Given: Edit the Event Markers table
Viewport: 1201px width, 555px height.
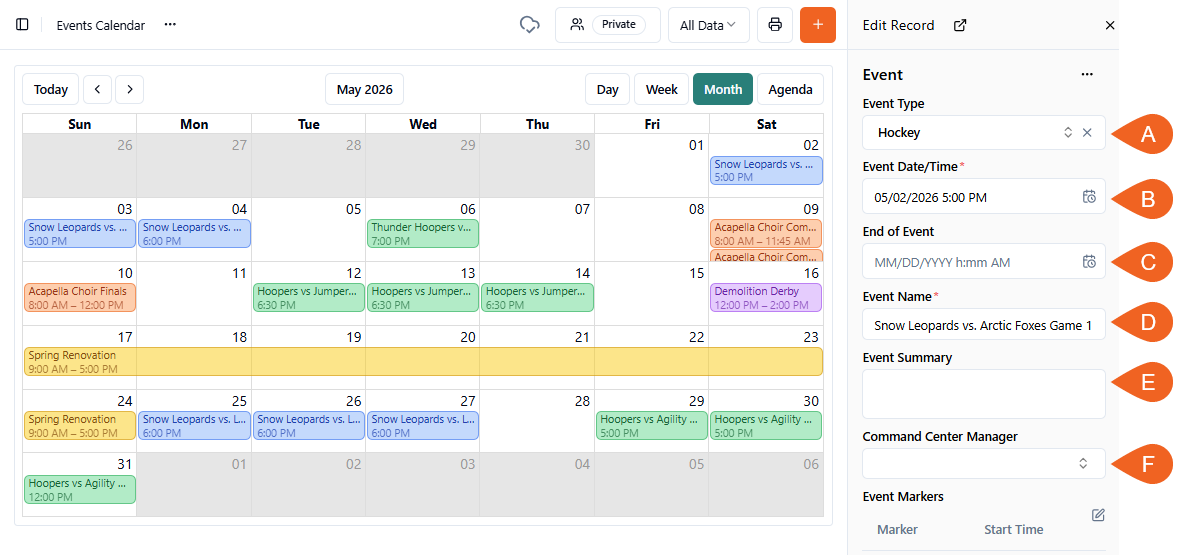Looking at the screenshot, I should tap(1098, 515).
